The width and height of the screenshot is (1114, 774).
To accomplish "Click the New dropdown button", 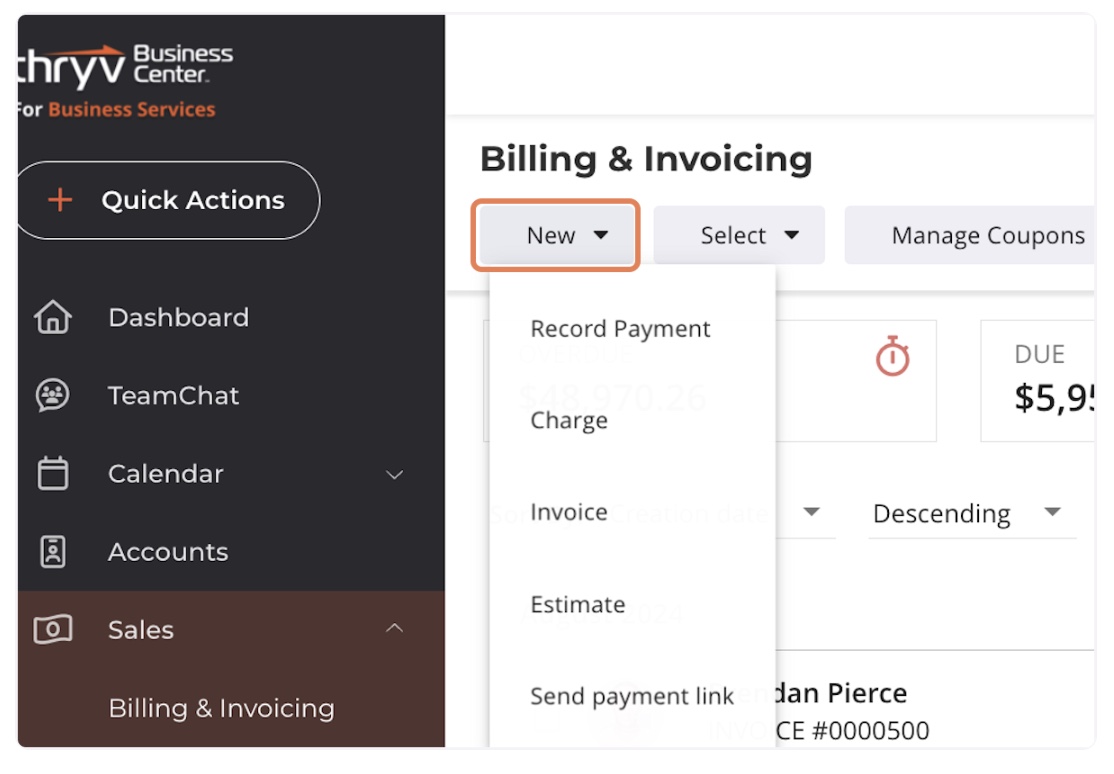I will 556,235.
